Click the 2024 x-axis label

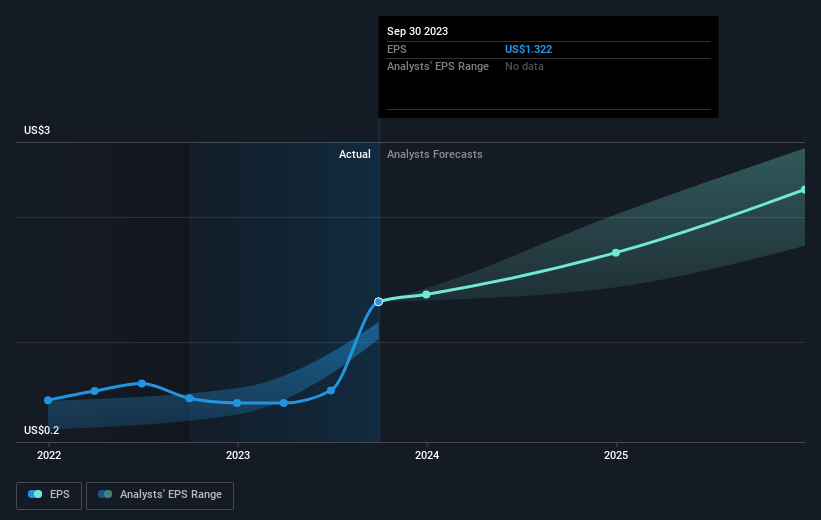tap(427, 455)
